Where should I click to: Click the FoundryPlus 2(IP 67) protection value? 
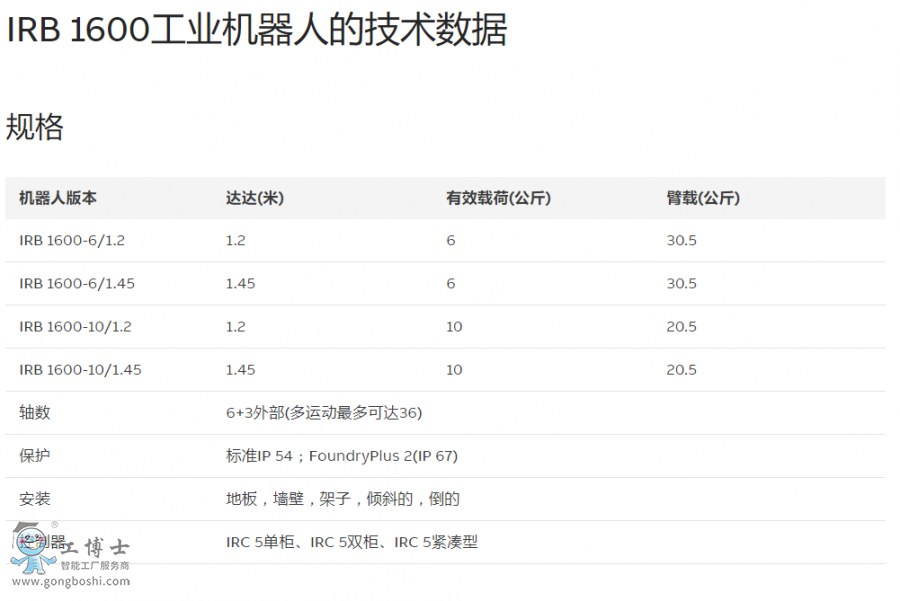385,455
